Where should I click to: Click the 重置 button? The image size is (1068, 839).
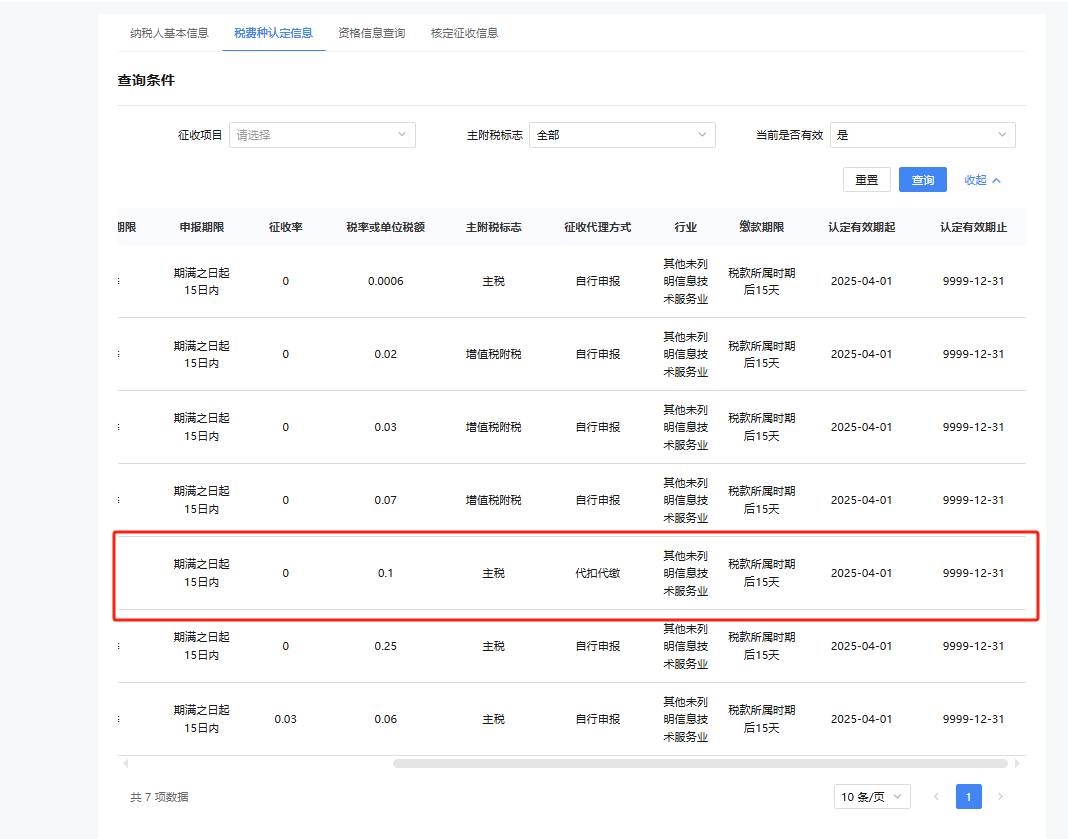866,180
